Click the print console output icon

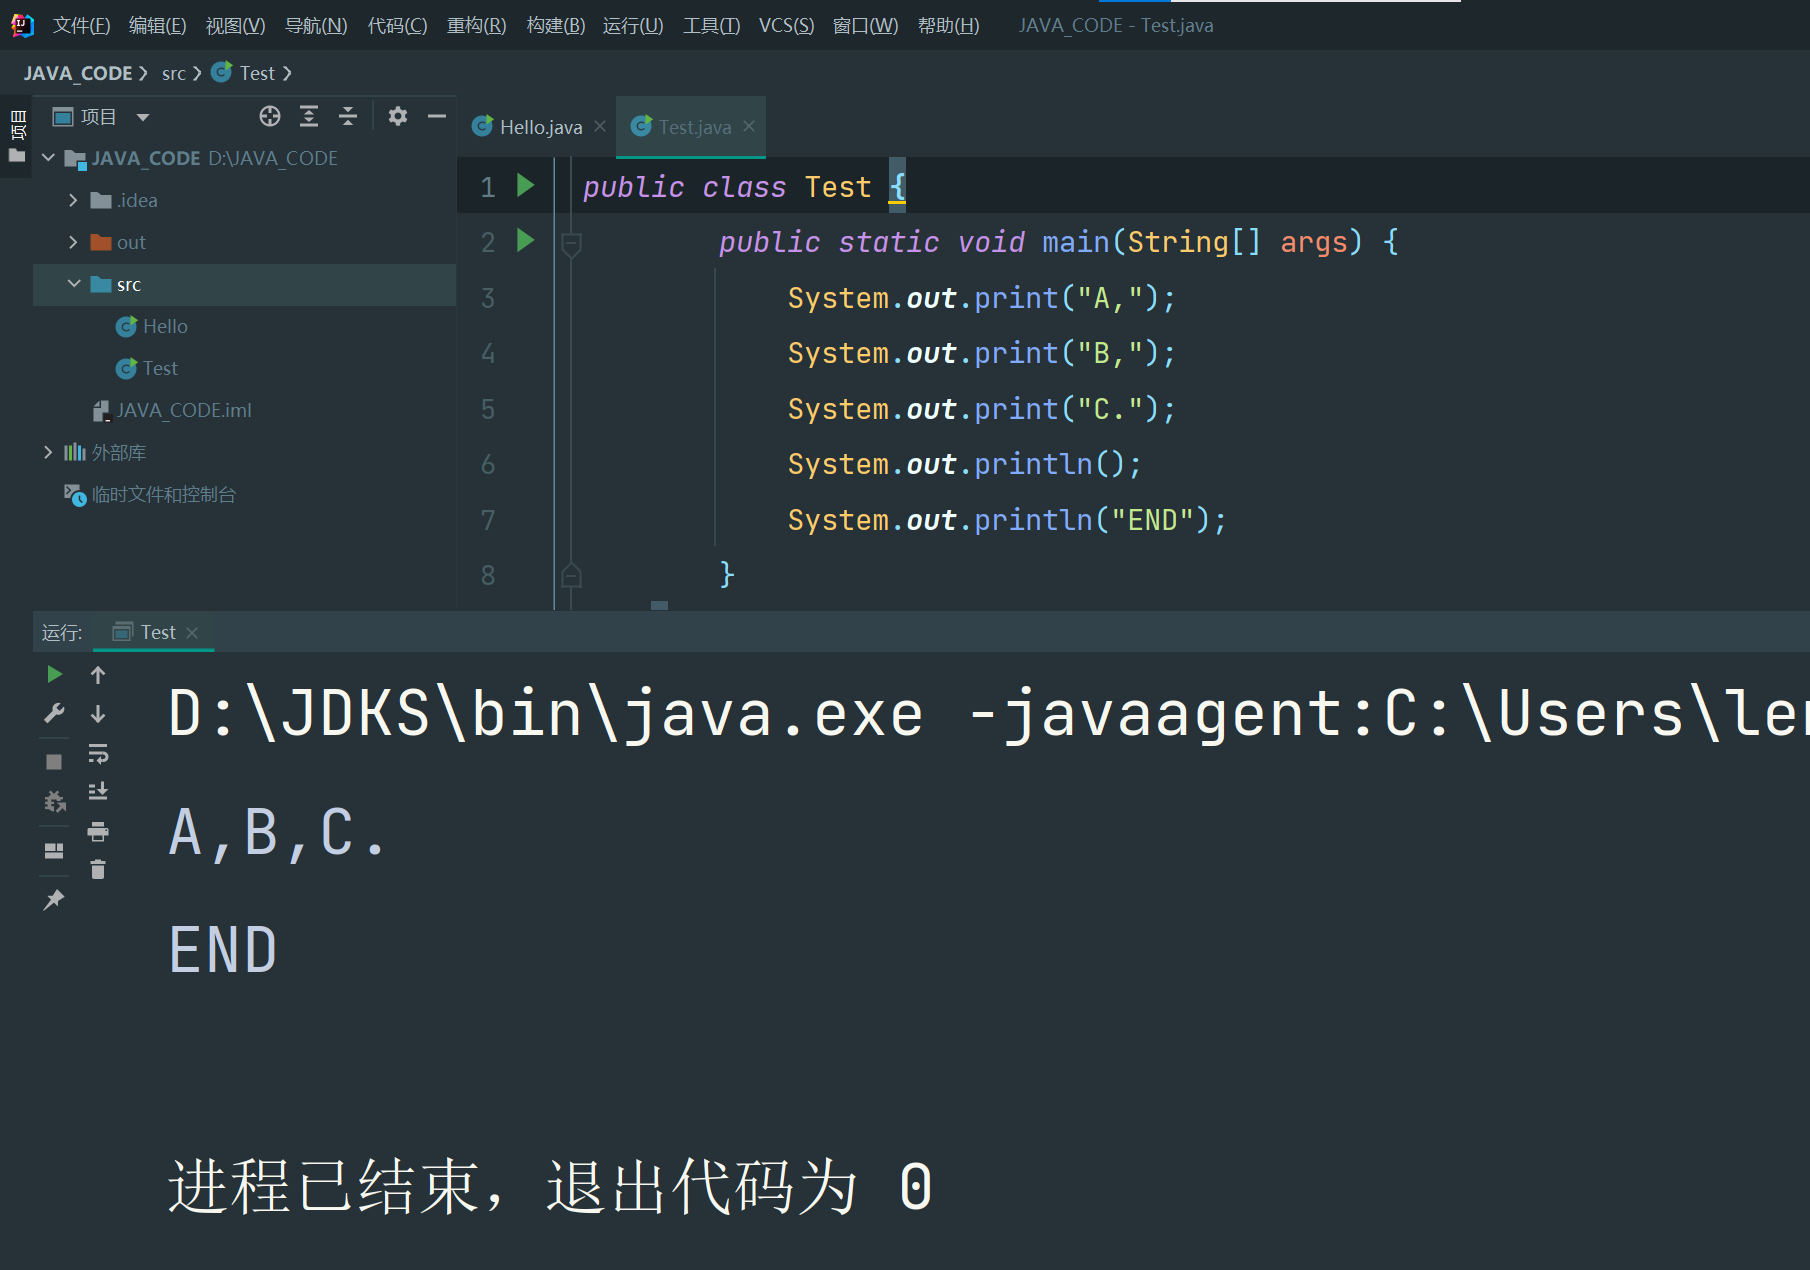pos(98,831)
